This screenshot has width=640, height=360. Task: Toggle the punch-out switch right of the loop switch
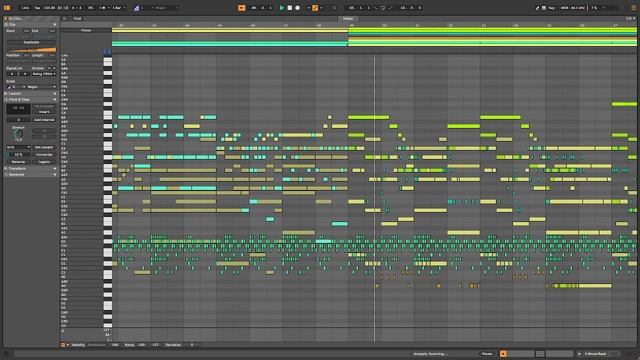click(x=390, y=8)
